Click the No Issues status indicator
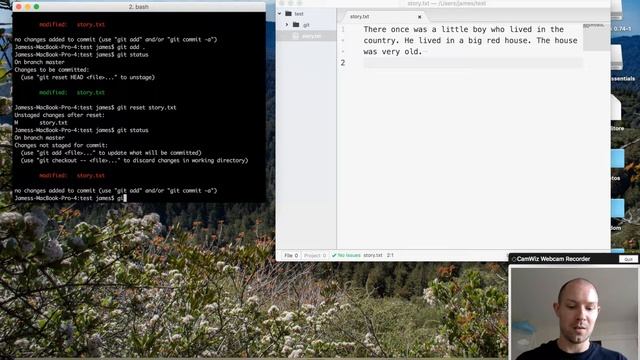Image resolution: width=640 pixels, height=360 pixels. tap(346, 256)
